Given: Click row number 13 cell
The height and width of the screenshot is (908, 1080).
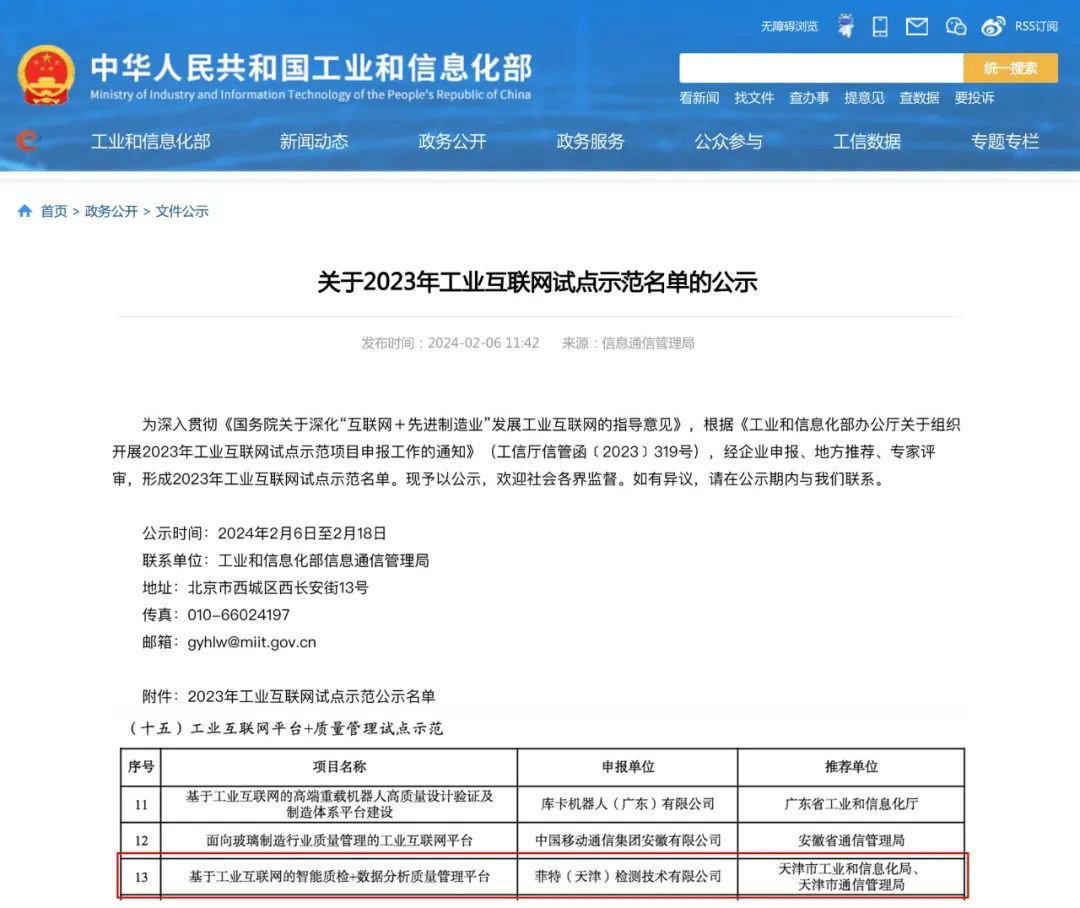Looking at the screenshot, I should [x=141, y=877].
